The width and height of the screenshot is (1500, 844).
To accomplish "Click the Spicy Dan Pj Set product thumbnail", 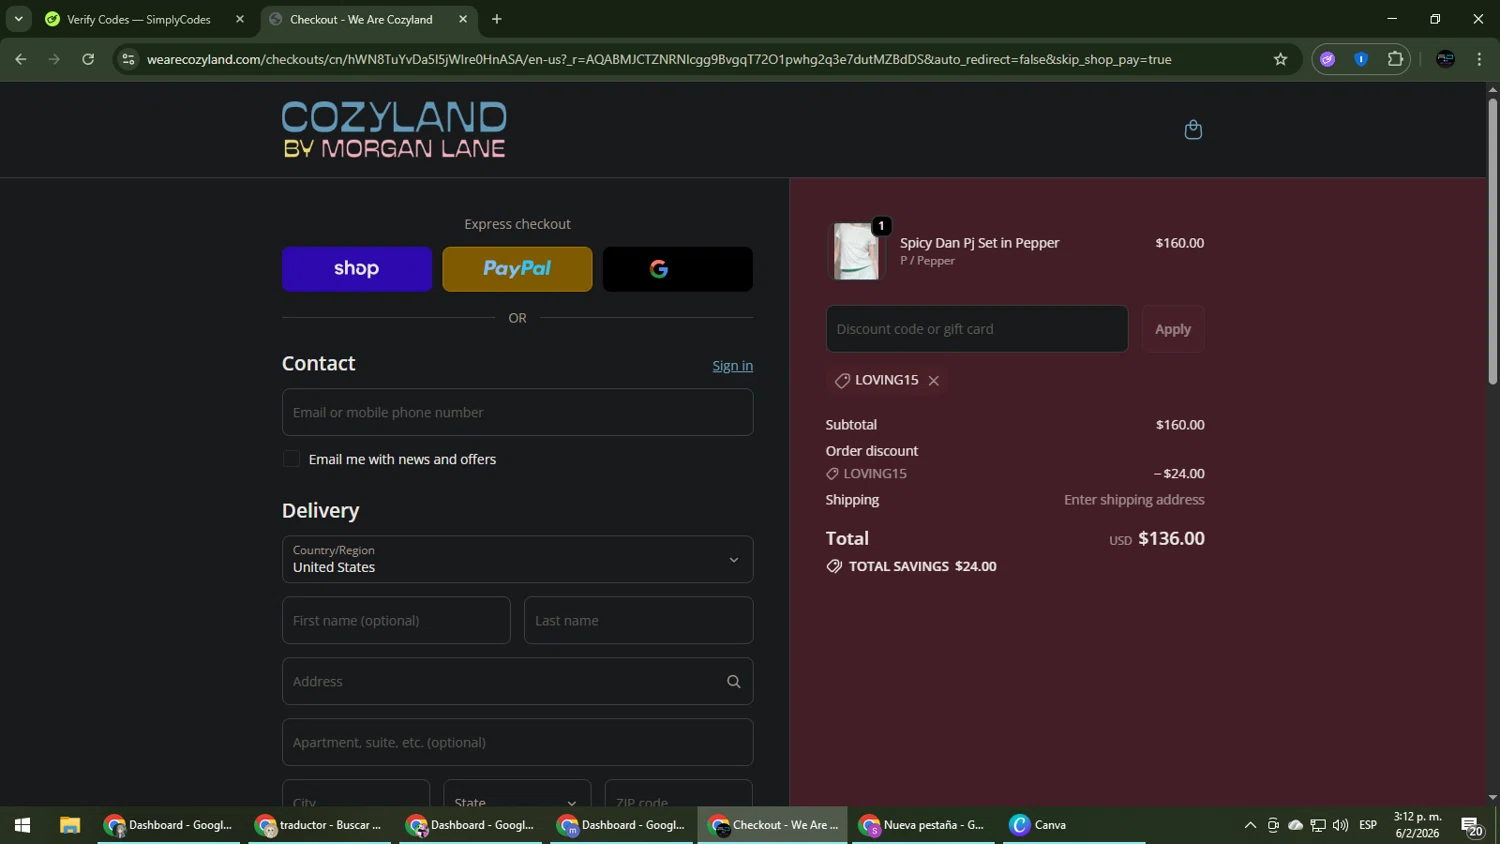I will 857,250.
